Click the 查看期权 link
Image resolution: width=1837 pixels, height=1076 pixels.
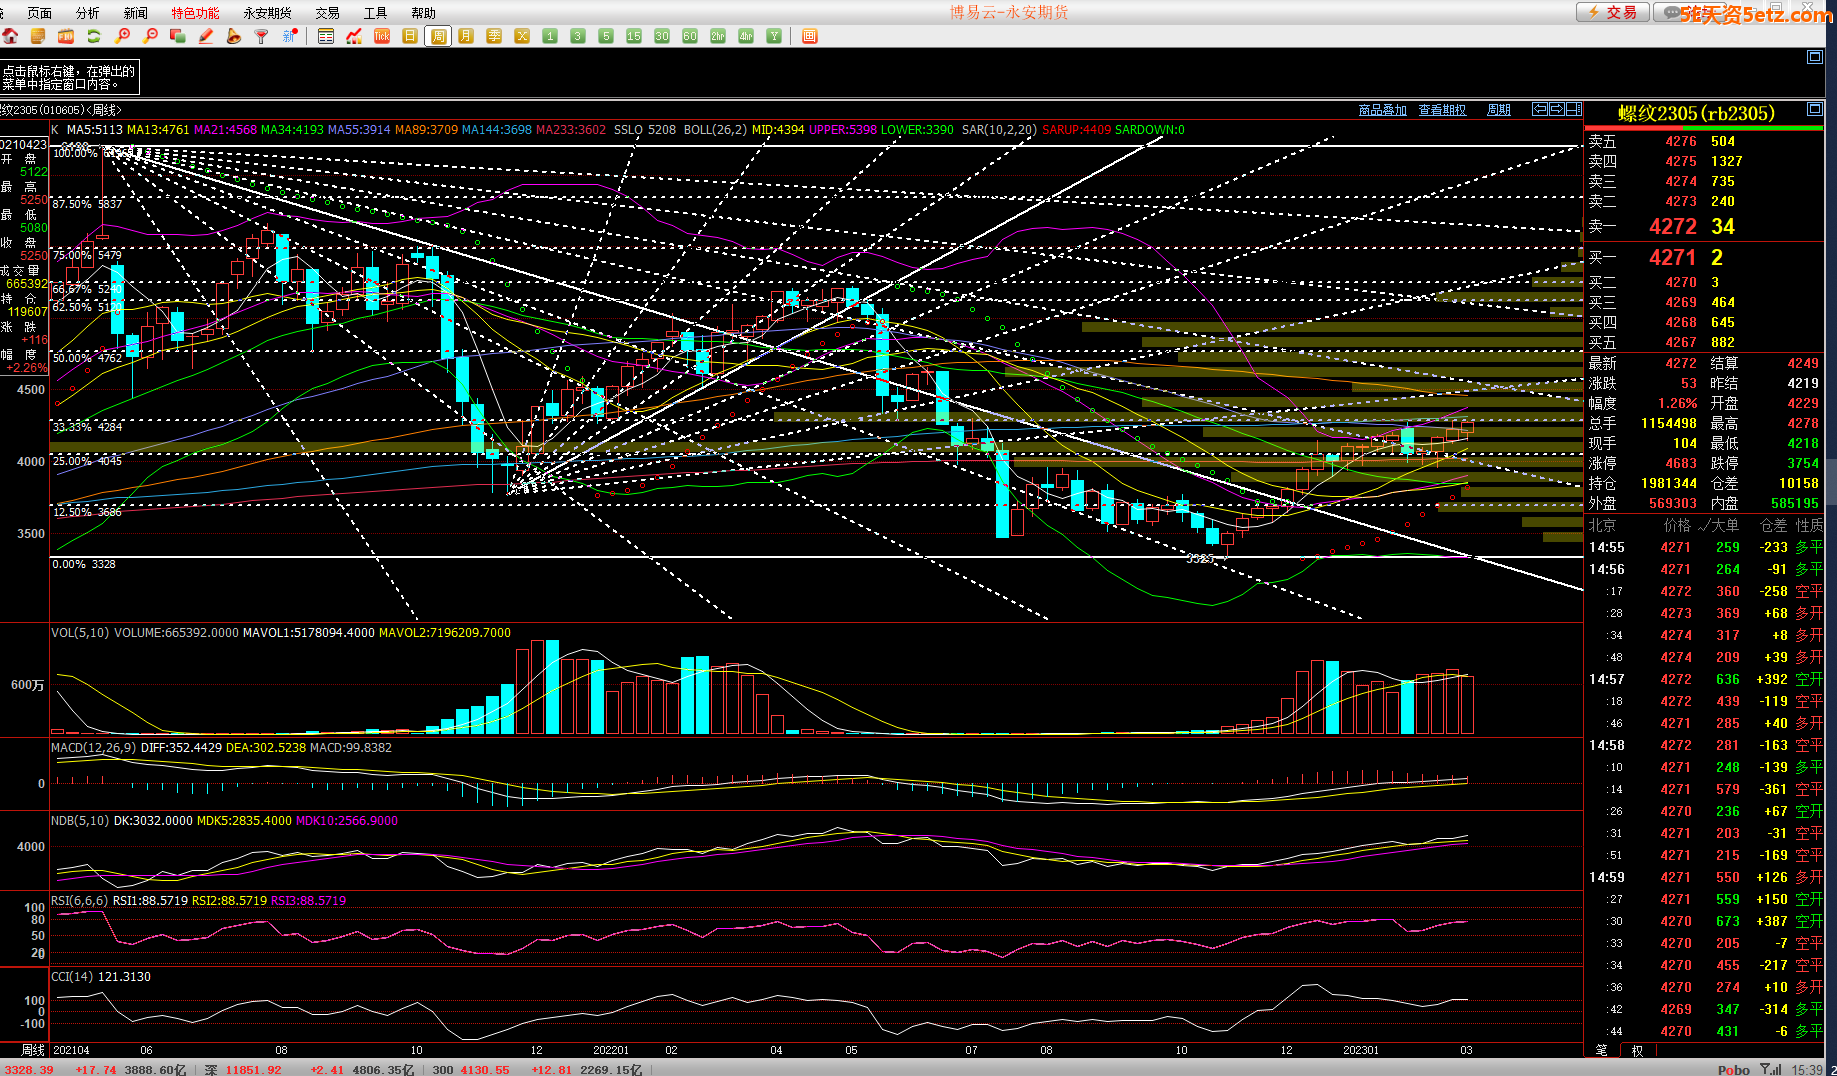[1442, 110]
